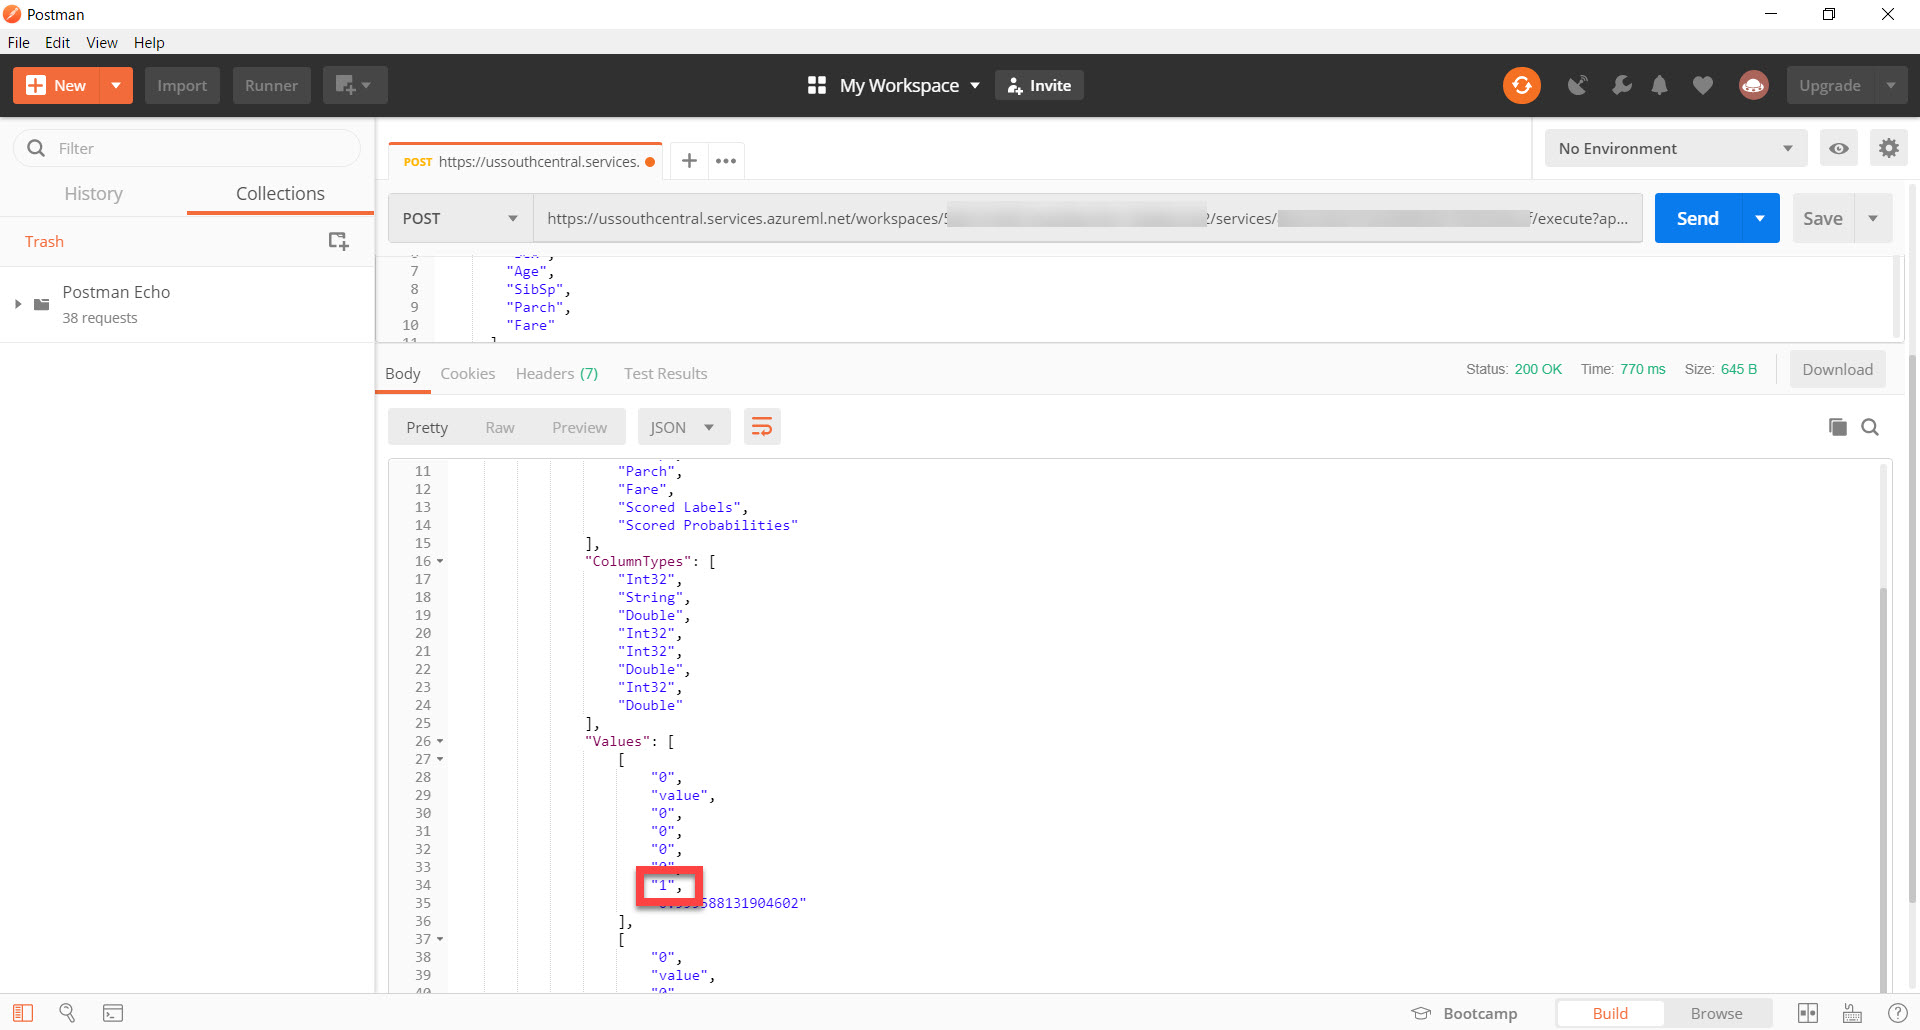Open keyboard shortcuts icon in status bar
The image size is (1920, 1030).
pyautogui.click(x=1852, y=1013)
